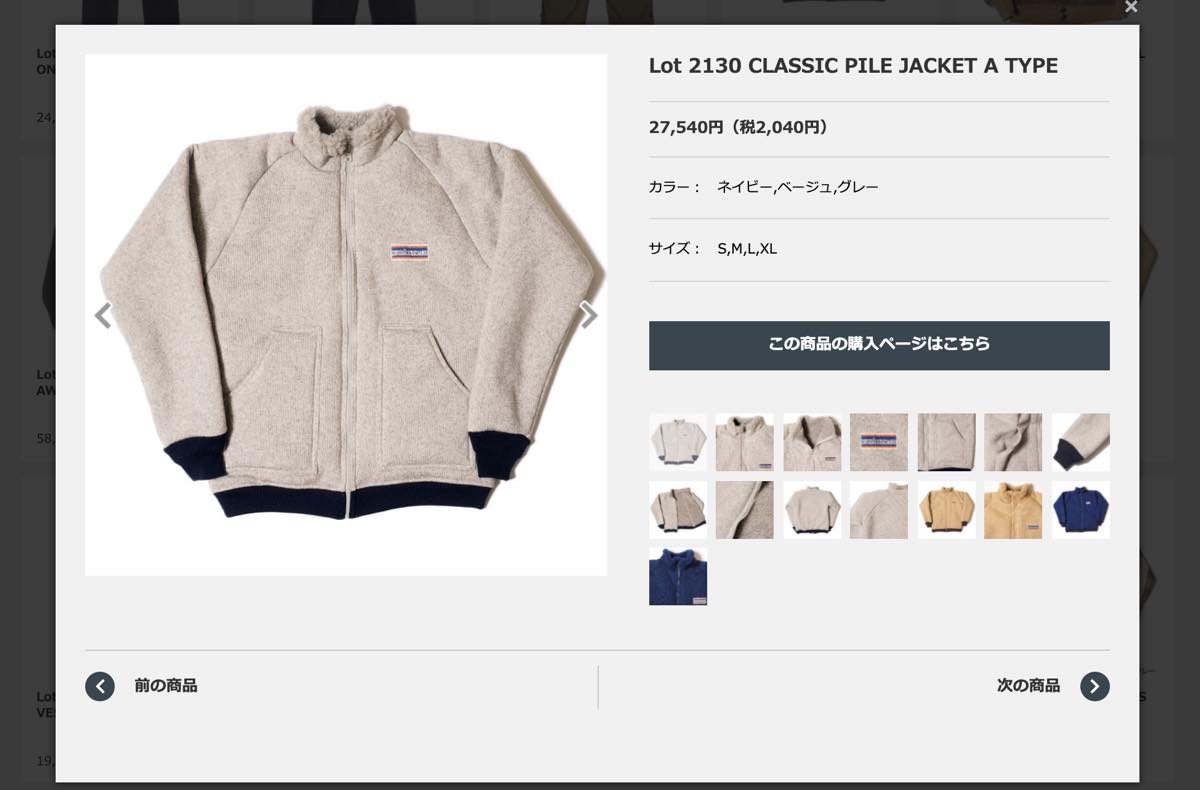This screenshot has height=790, width=1200.
Task: Click the main gray jacket product image
Action: pos(346,315)
